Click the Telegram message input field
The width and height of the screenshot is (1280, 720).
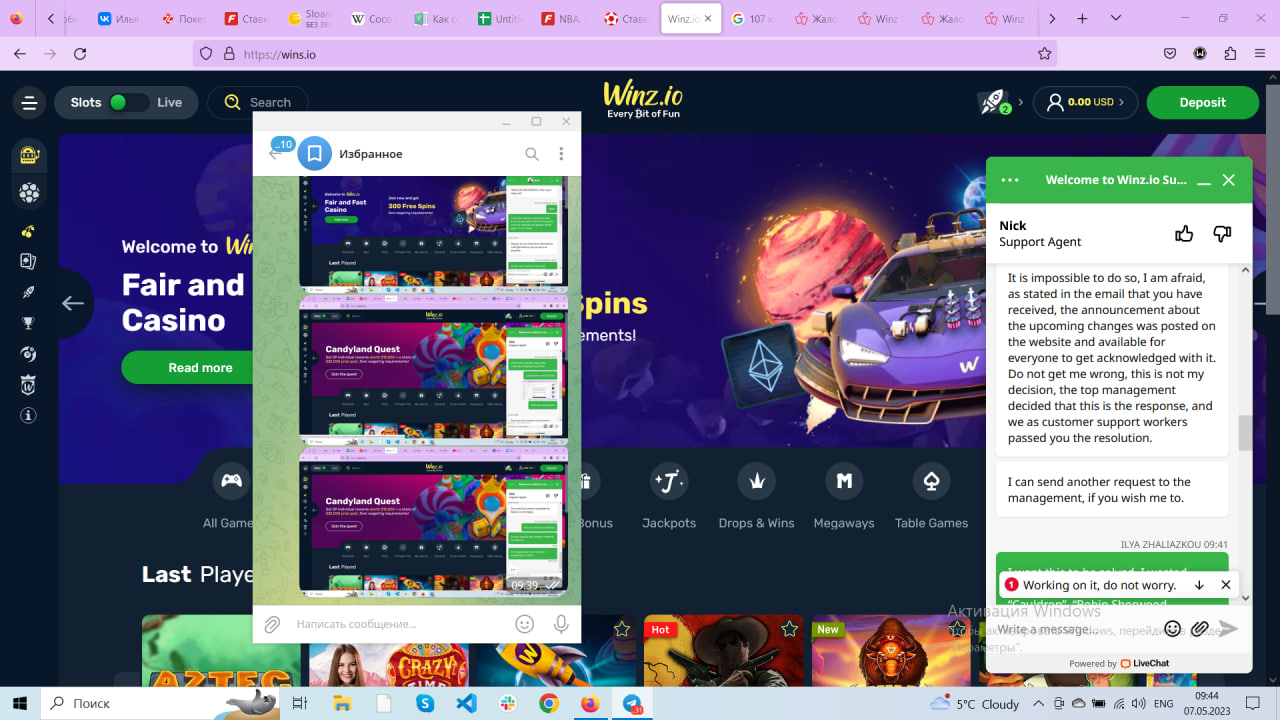click(400, 624)
